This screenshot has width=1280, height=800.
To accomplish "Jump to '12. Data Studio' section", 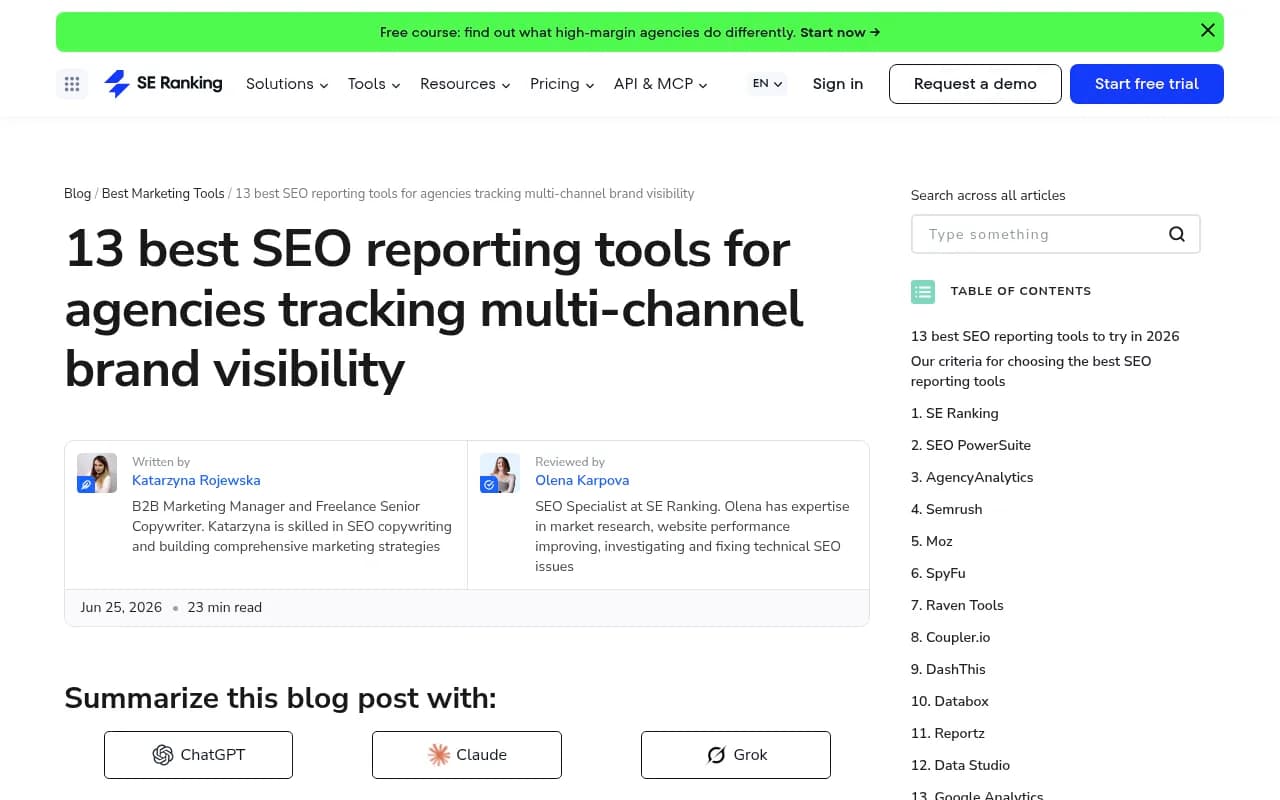I will pyautogui.click(x=961, y=765).
